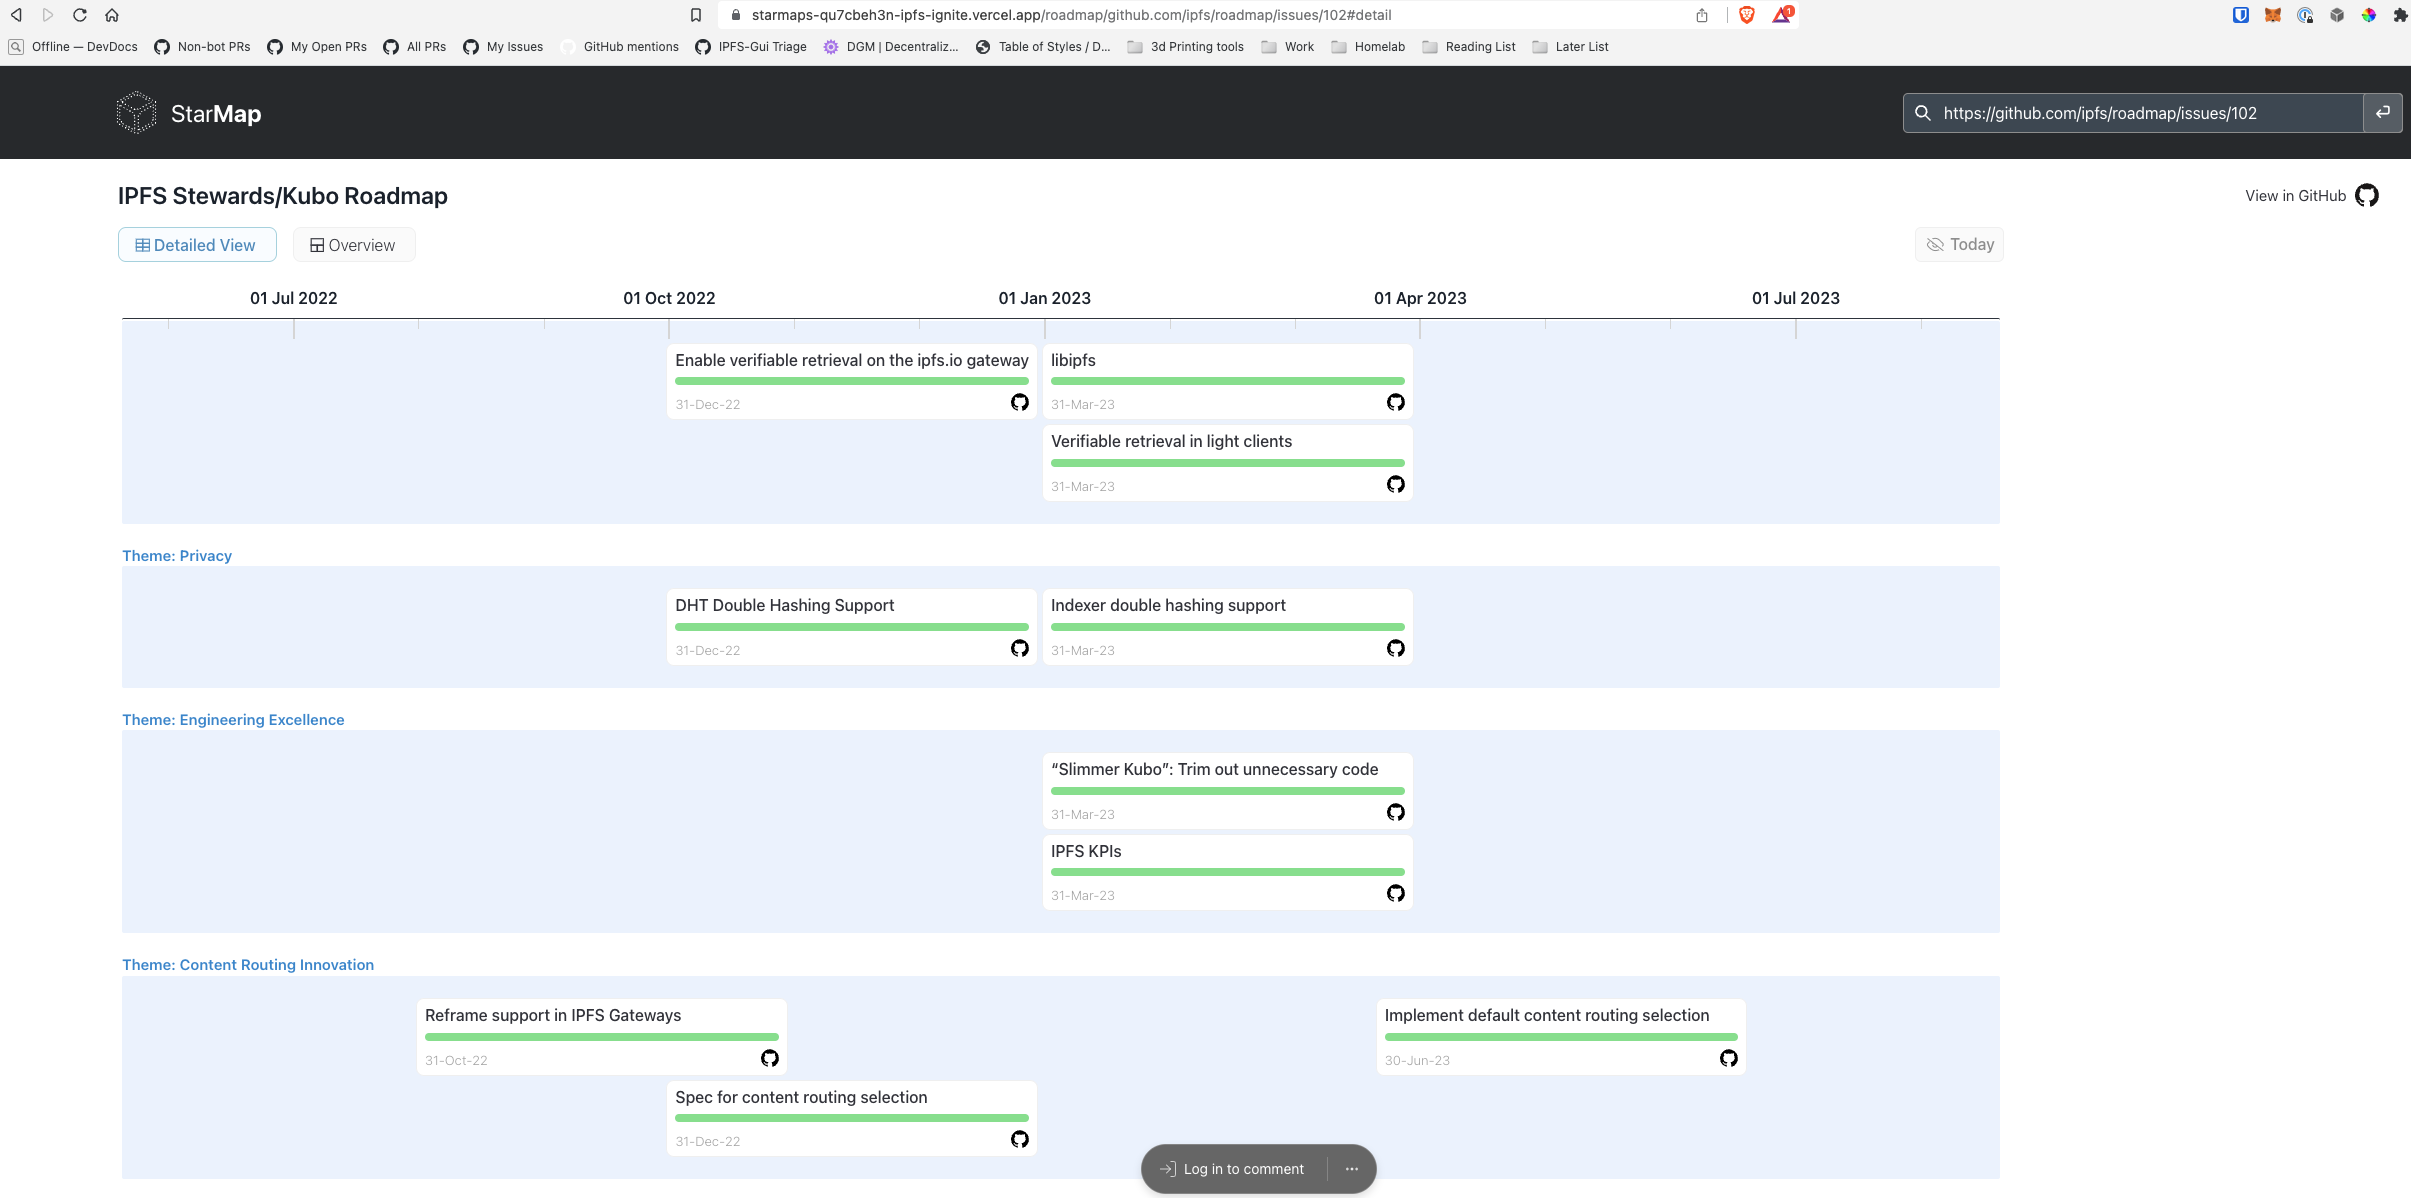Open the ellipsis menu beside Log in to comment
This screenshot has width=2411, height=1198.
point(1352,1168)
